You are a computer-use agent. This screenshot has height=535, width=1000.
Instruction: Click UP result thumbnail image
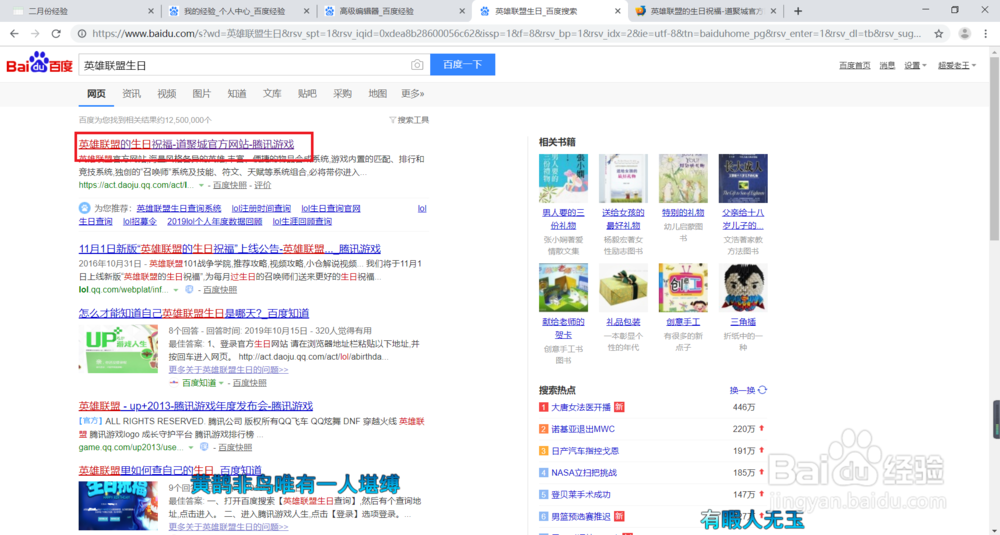118,349
